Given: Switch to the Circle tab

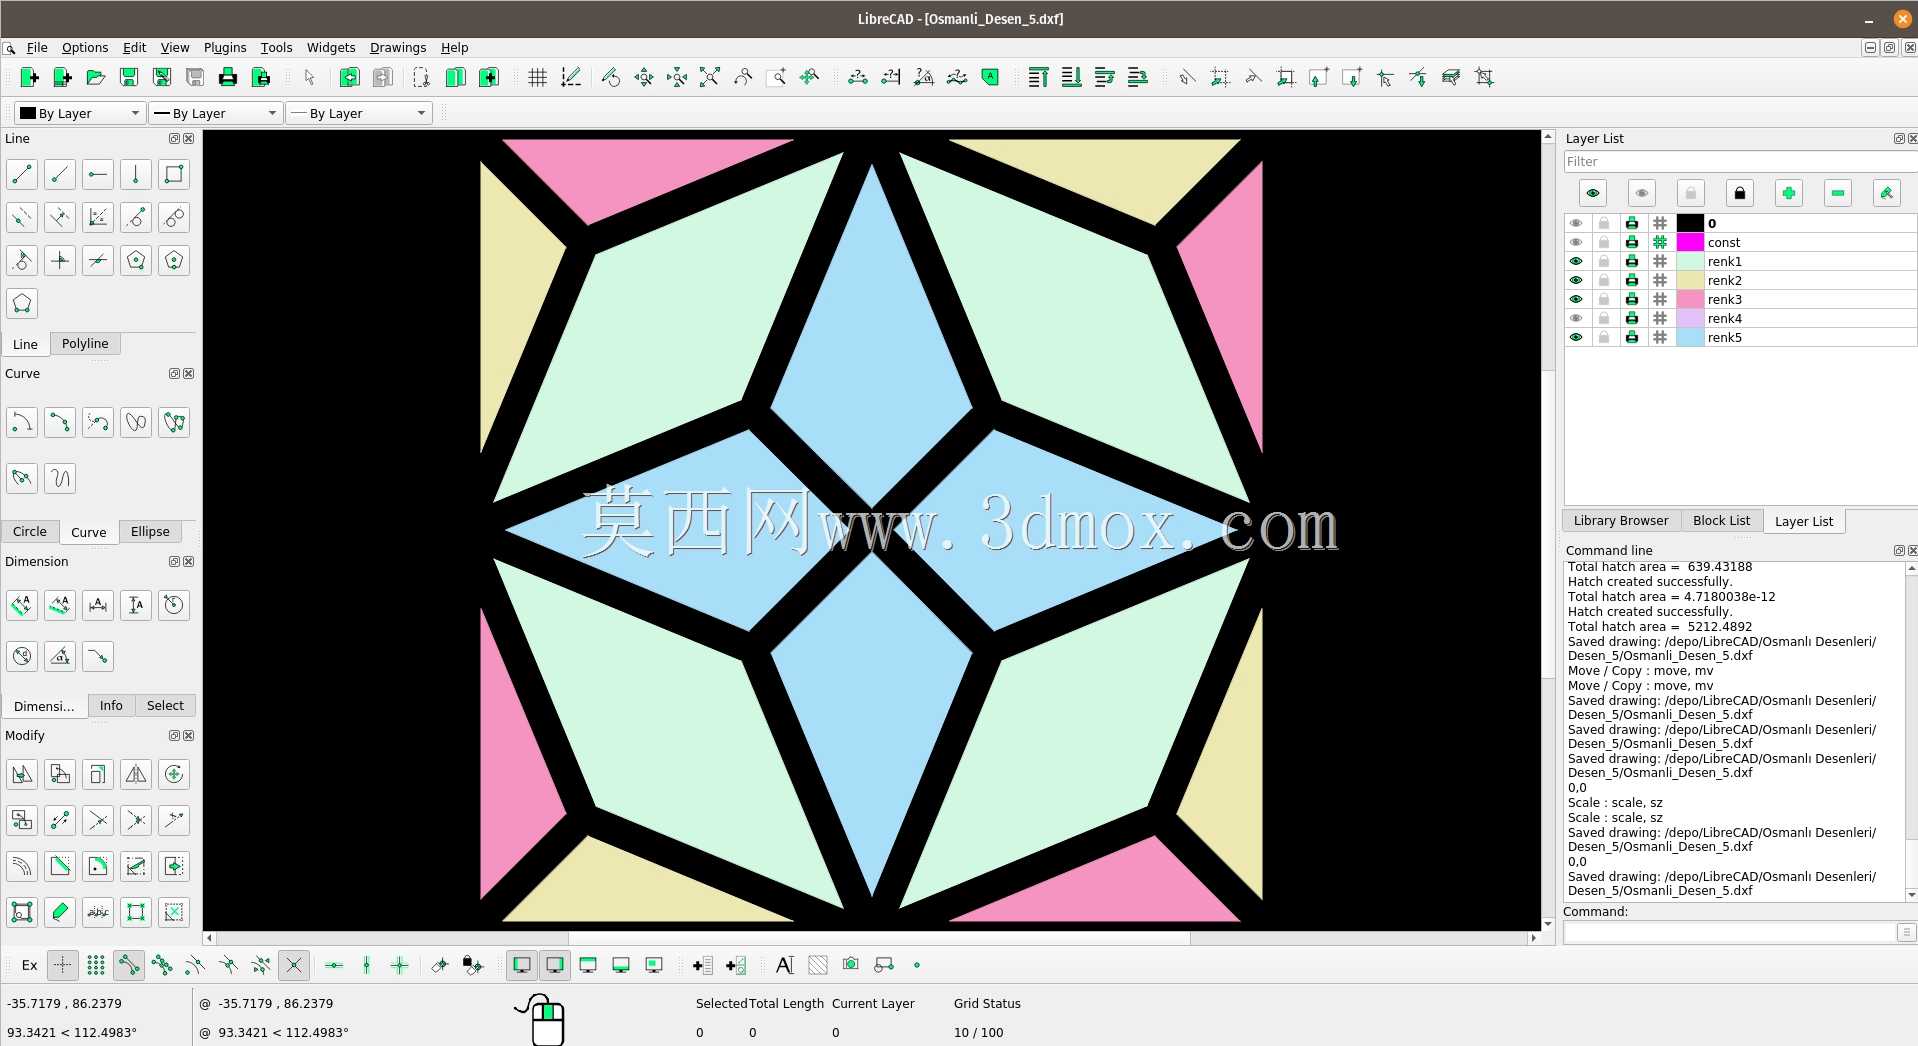Looking at the screenshot, I should pyautogui.click(x=30, y=532).
